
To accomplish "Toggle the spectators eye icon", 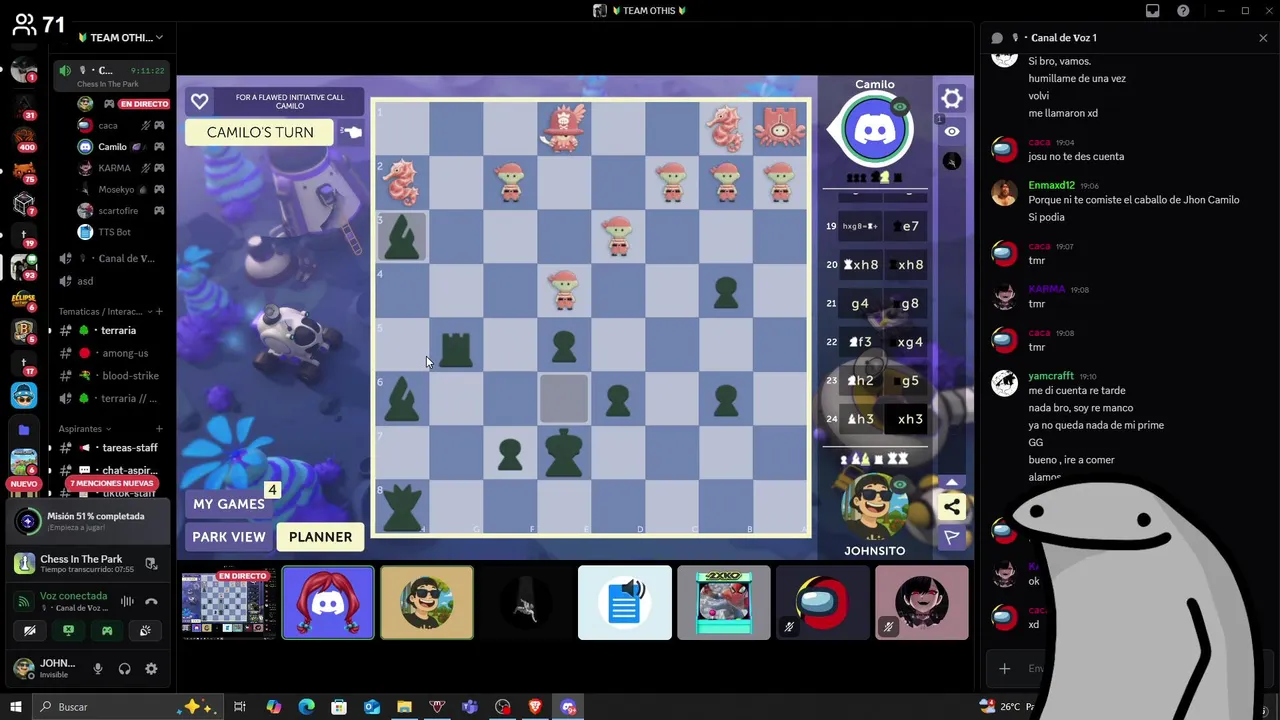I will [x=952, y=131].
